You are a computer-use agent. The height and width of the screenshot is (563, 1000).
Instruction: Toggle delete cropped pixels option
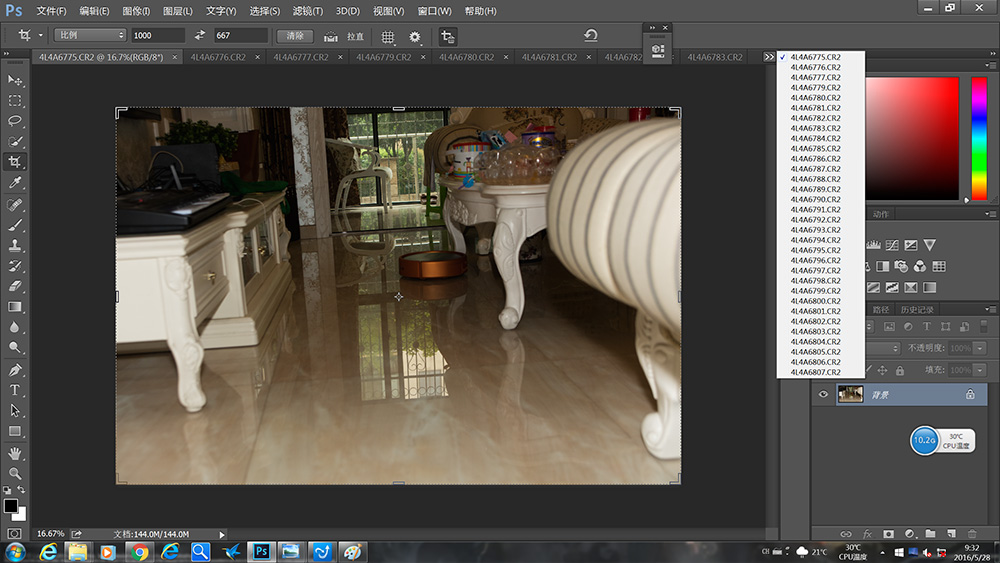pos(447,36)
